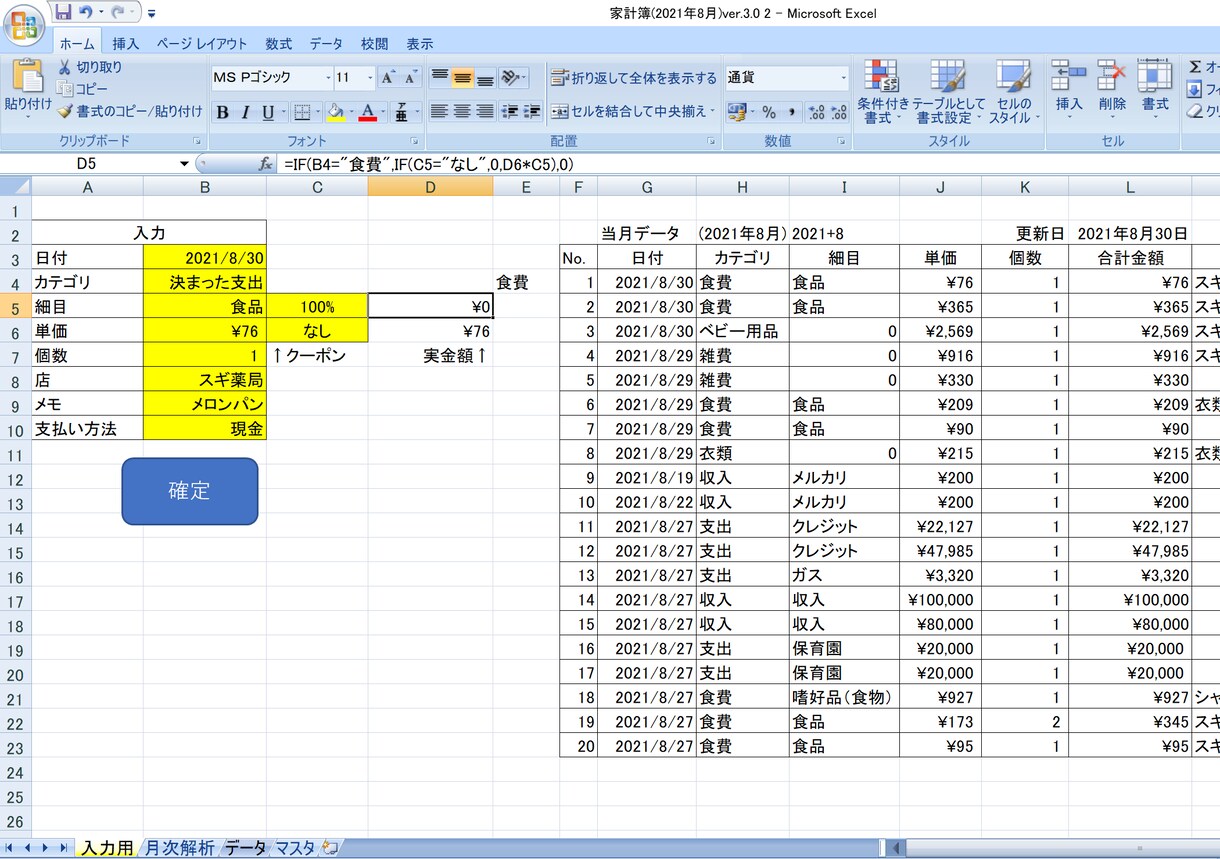
Task: Open the font size dropdown showing 11
Action: pyautogui.click(x=369, y=78)
